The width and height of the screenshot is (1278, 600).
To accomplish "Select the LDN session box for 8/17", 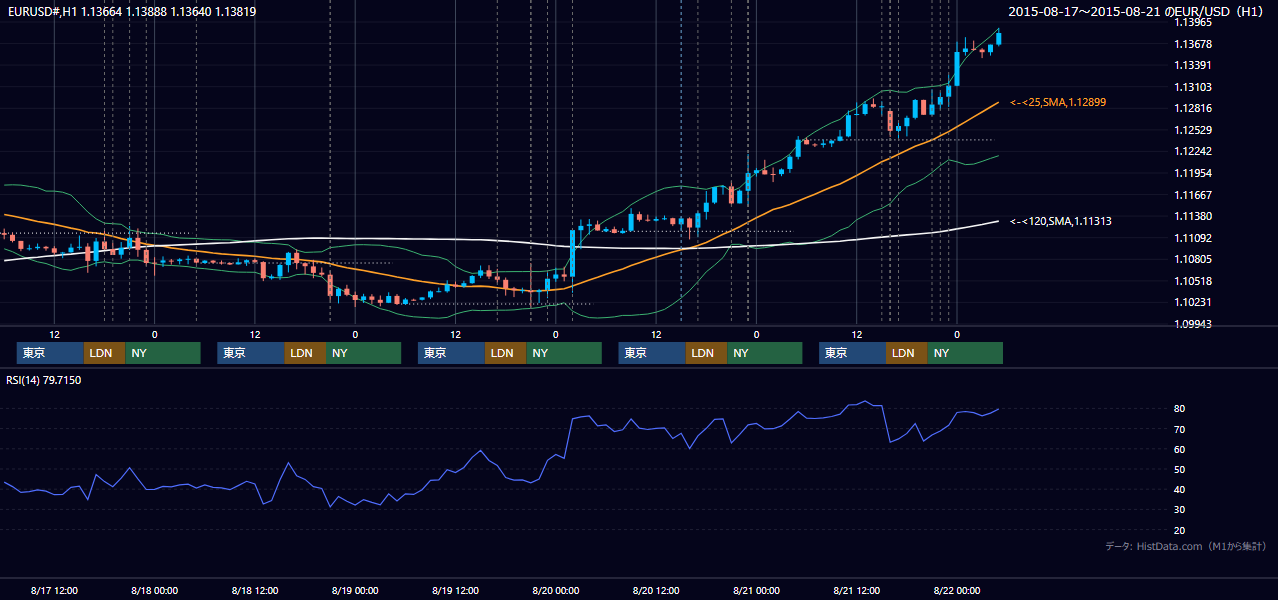I will coord(104,353).
